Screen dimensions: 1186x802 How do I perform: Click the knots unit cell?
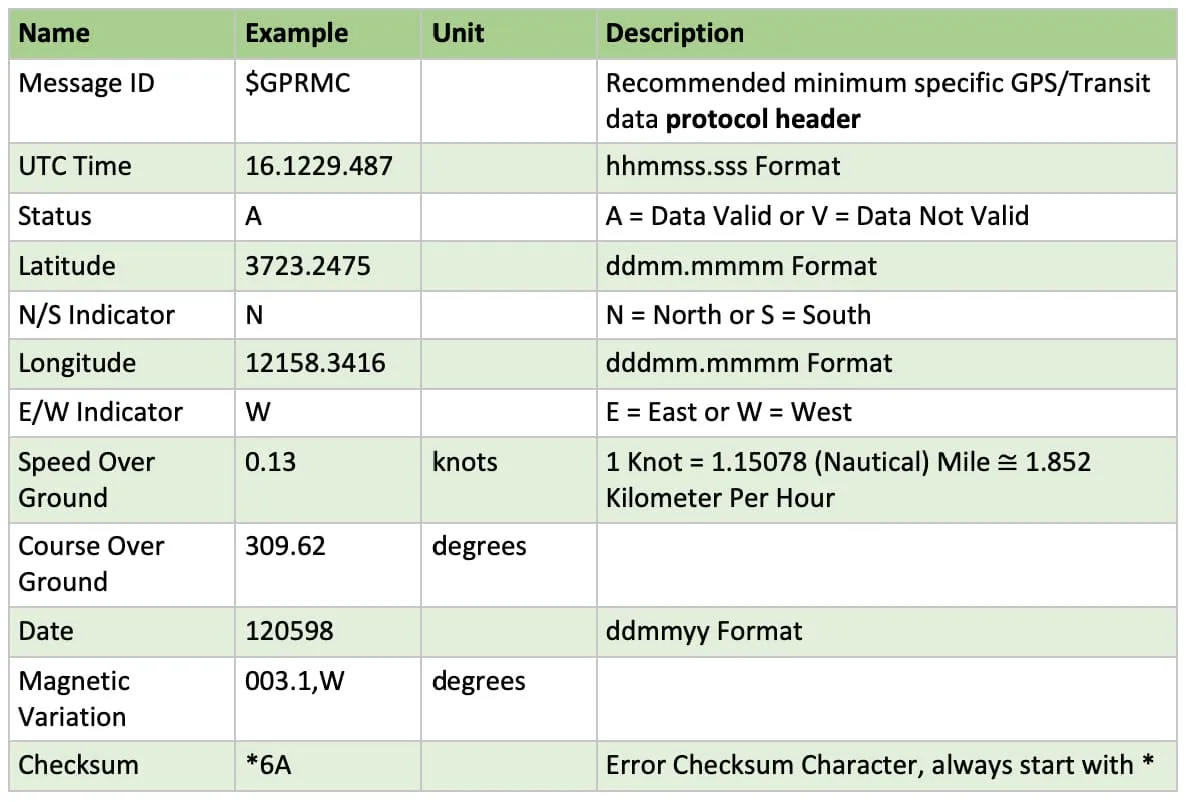464,462
